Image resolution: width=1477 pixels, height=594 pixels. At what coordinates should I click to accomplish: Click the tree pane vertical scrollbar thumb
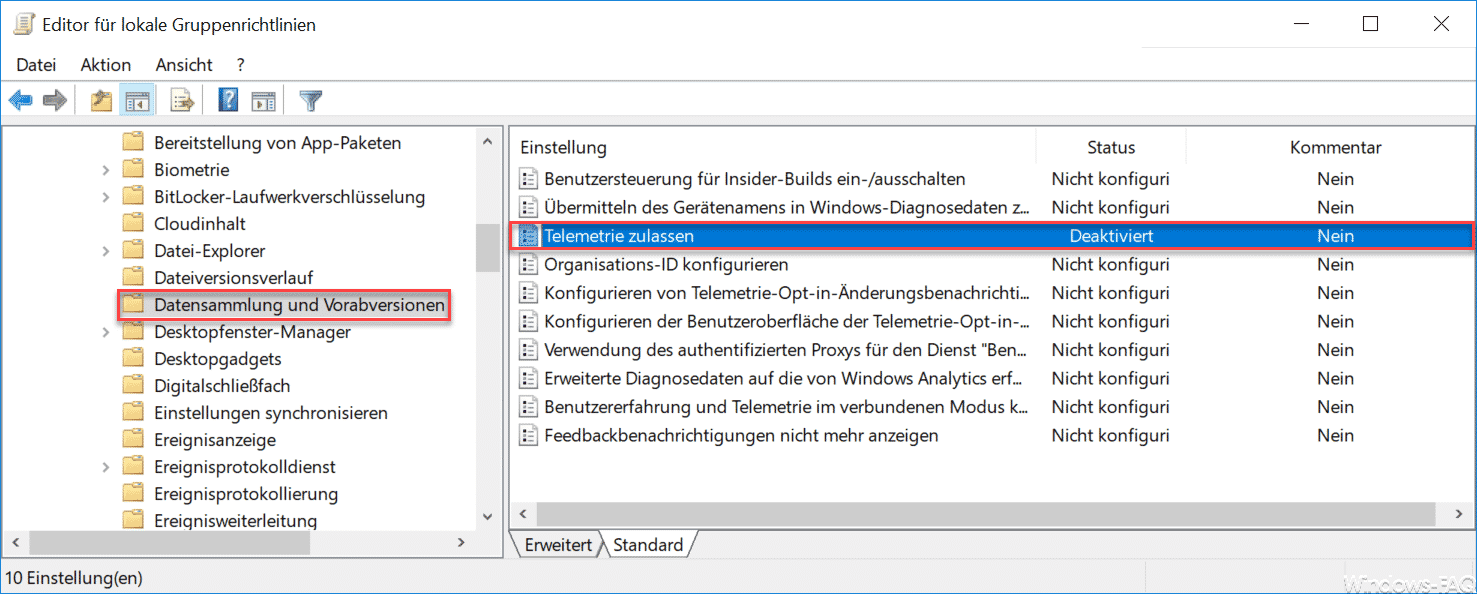pyautogui.click(x=487, y=247)
